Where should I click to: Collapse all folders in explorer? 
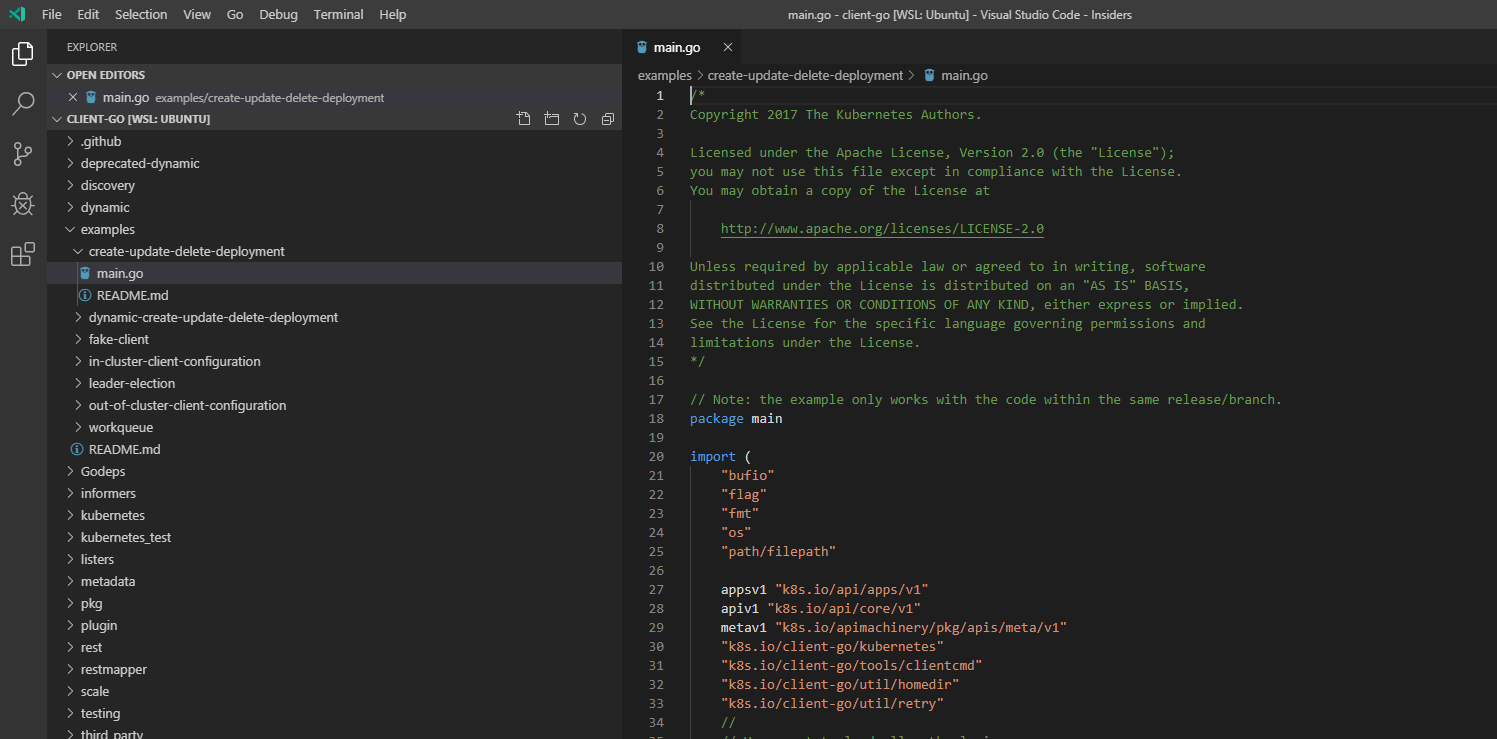coord(608,119)
